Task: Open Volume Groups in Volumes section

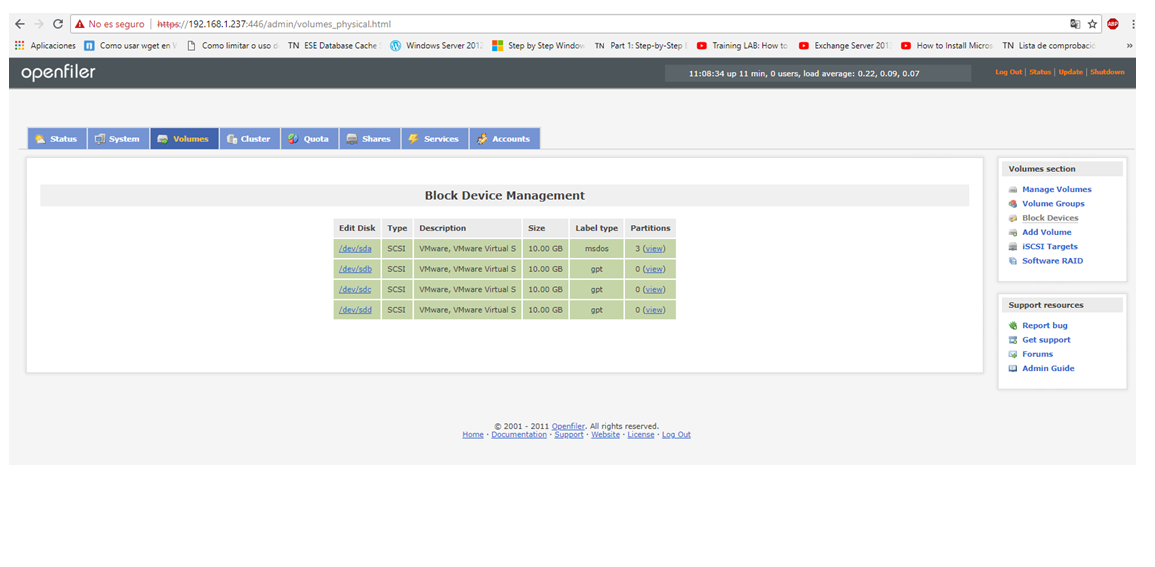Action: pos(1053,203)
